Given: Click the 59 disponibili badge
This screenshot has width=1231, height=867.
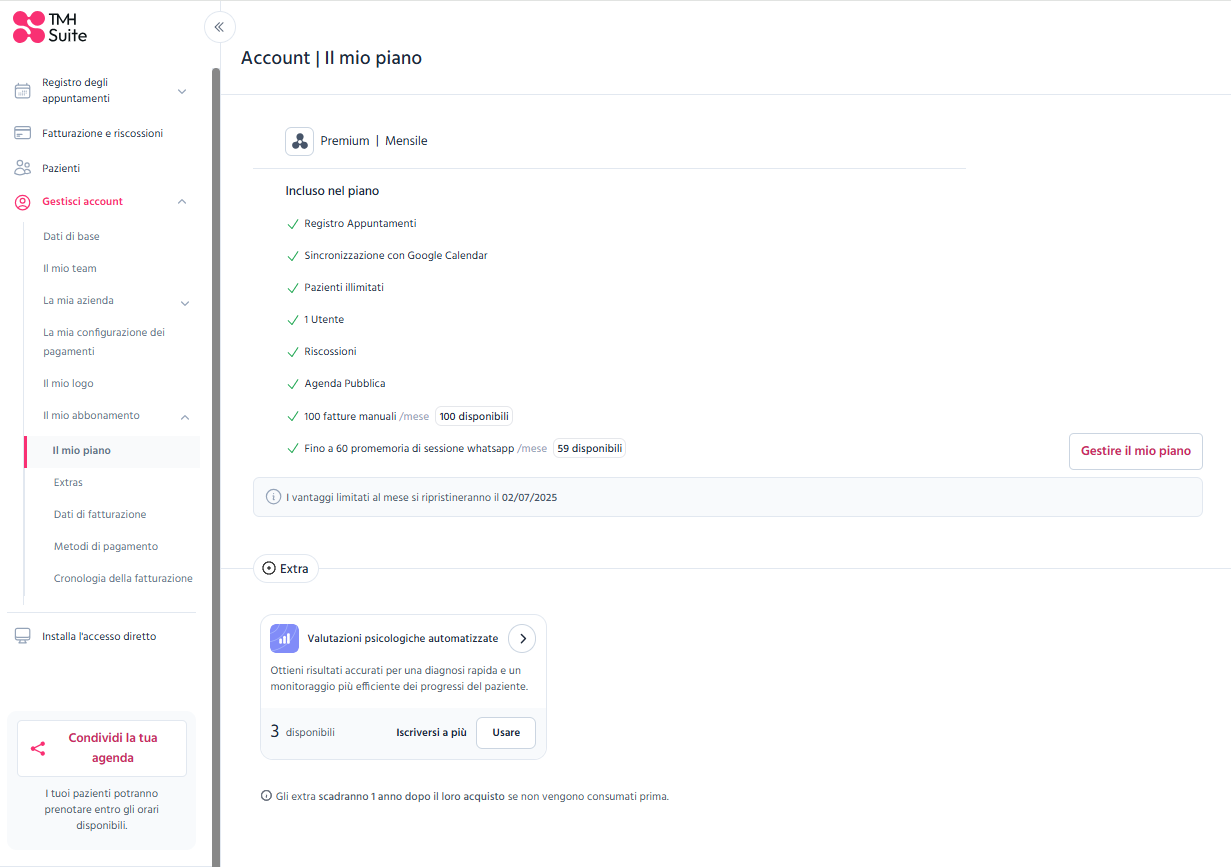Looking at the screenshot, I should coord(590,448).
